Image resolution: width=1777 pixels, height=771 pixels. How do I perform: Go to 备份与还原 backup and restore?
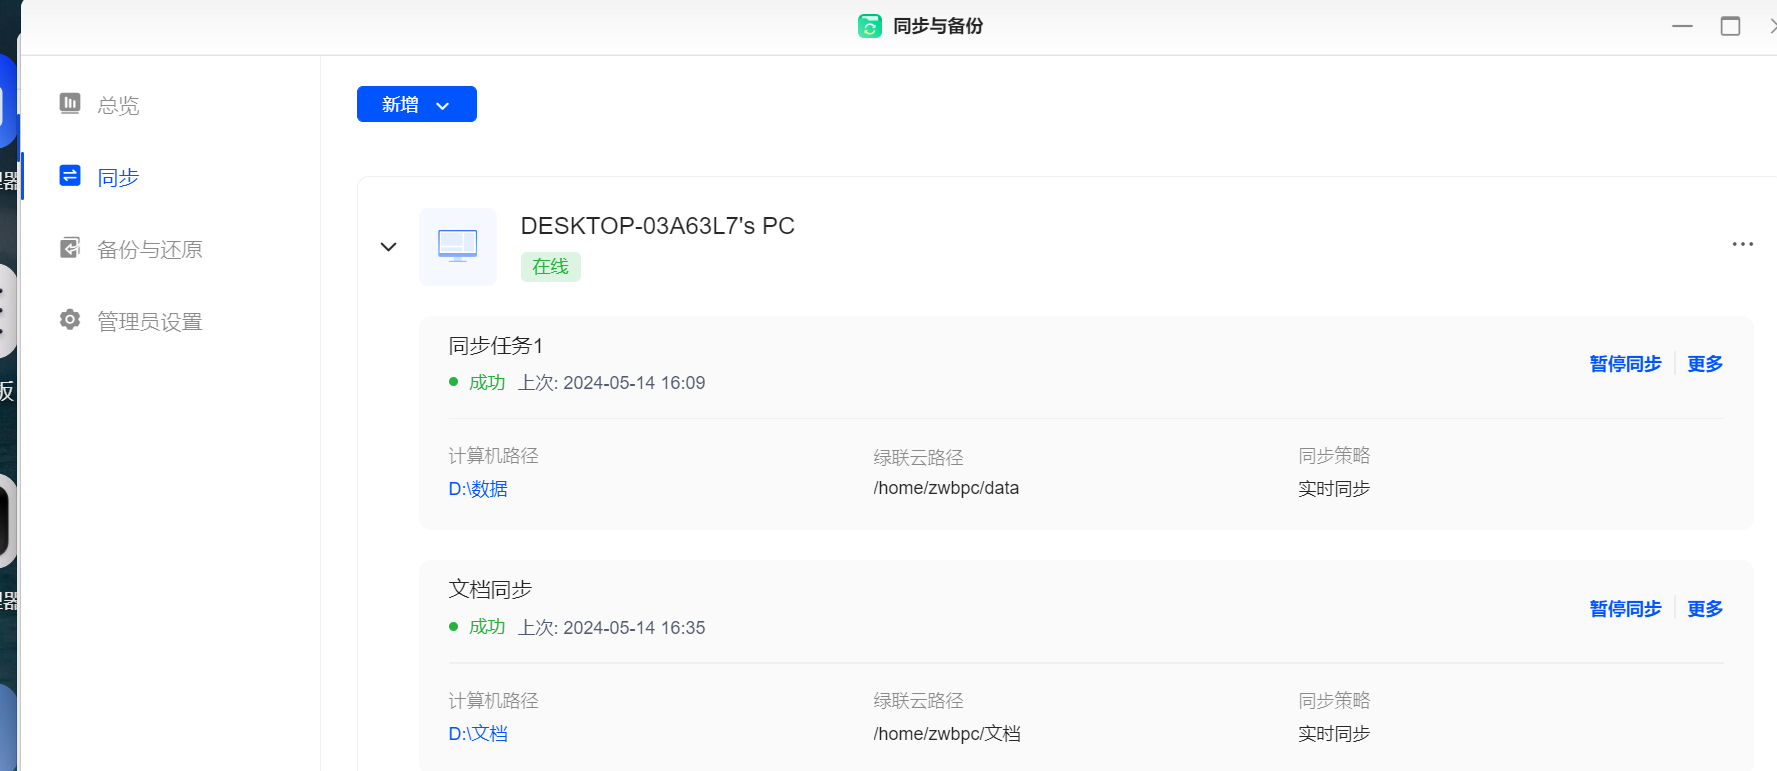pos(149,249)
